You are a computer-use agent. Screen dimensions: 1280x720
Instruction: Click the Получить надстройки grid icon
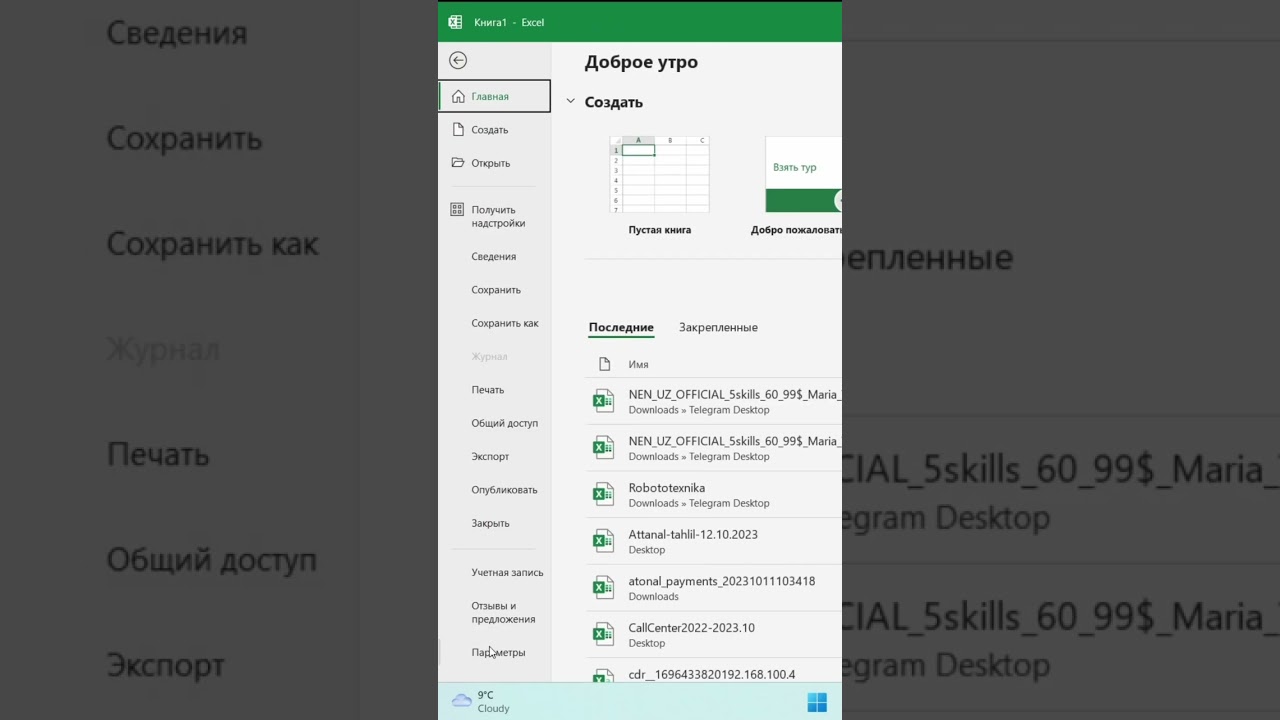click(x=457, y=210)
